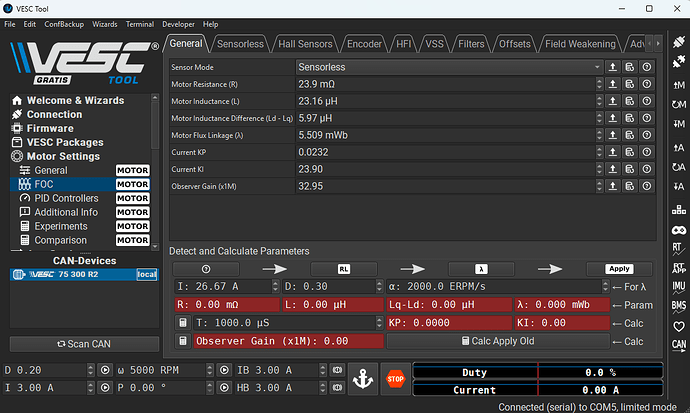Click the RL measure button
690x413 pixels.
(x=344, y=269)
